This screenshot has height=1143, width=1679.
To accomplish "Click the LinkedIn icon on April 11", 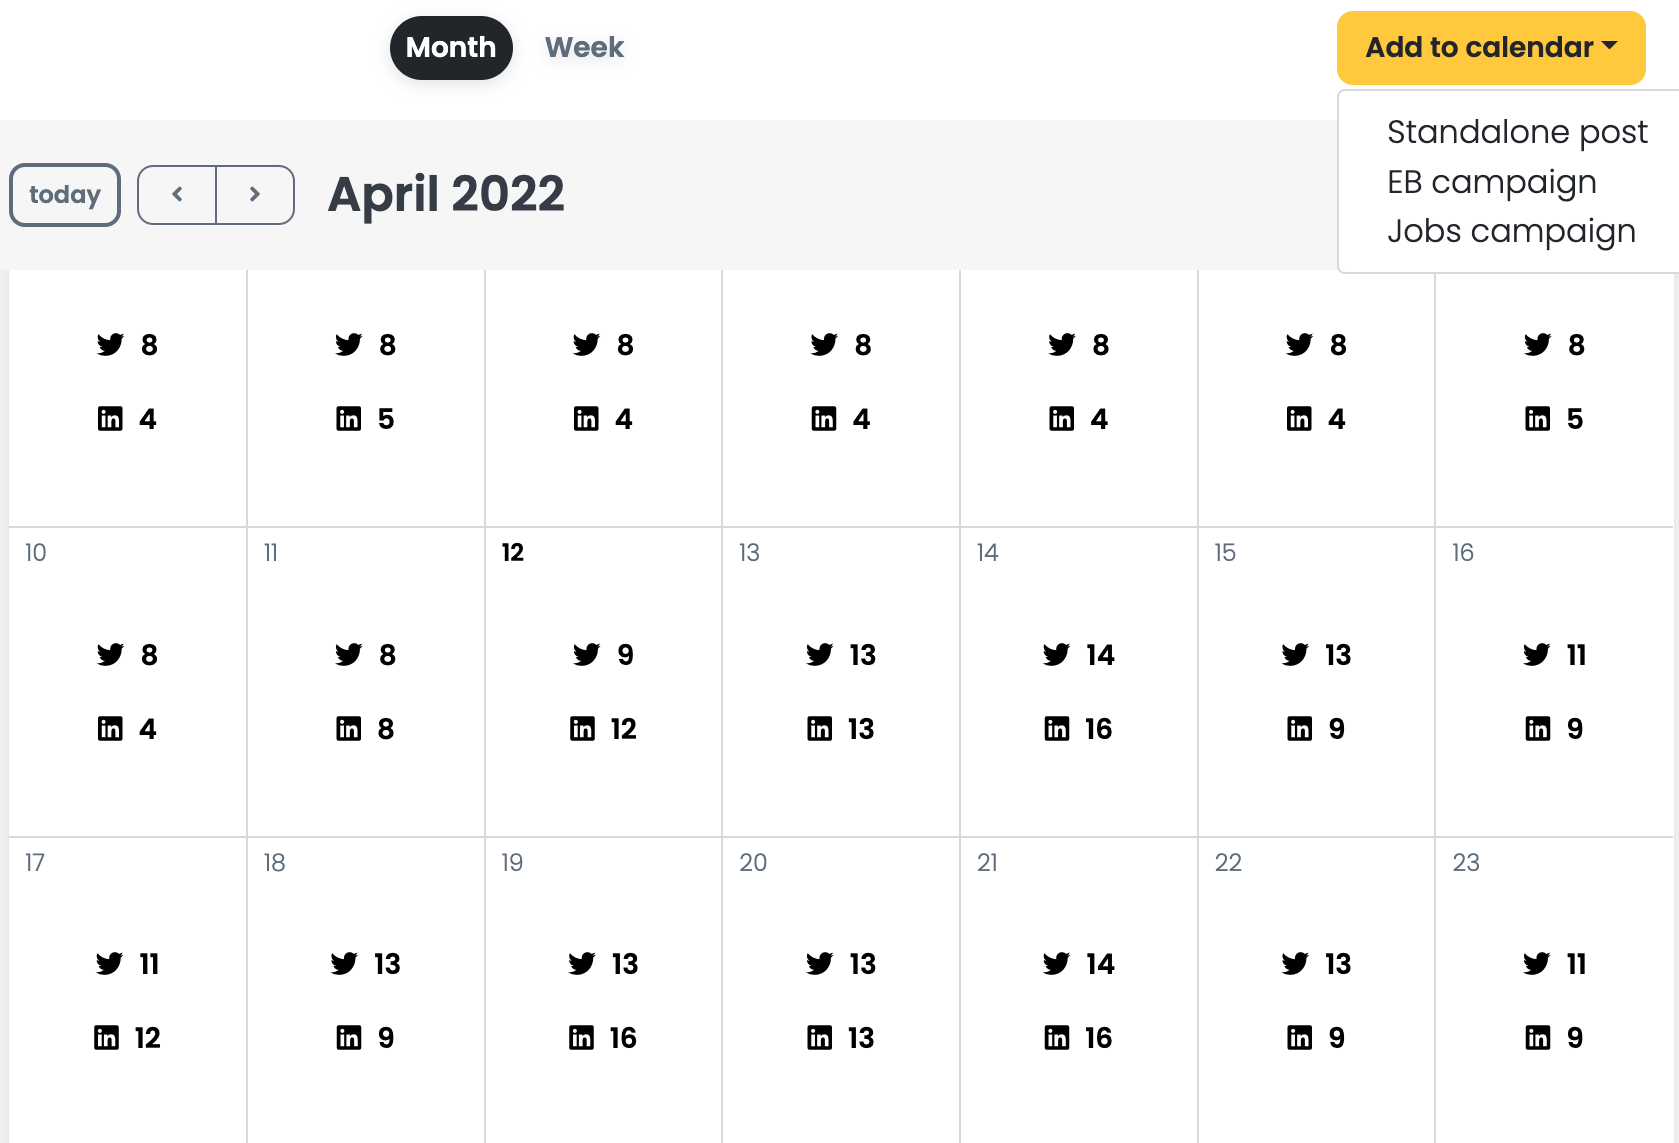I will tap(348, 729).
